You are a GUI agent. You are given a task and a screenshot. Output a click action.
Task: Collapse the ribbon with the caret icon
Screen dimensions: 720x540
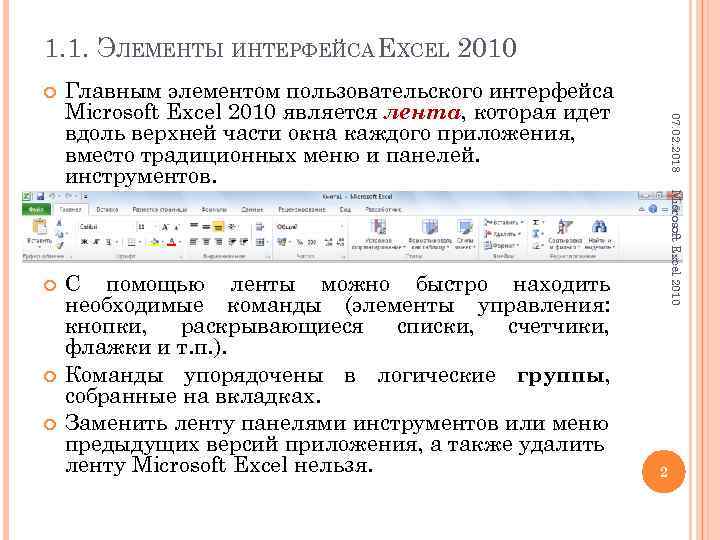point(642,209)
